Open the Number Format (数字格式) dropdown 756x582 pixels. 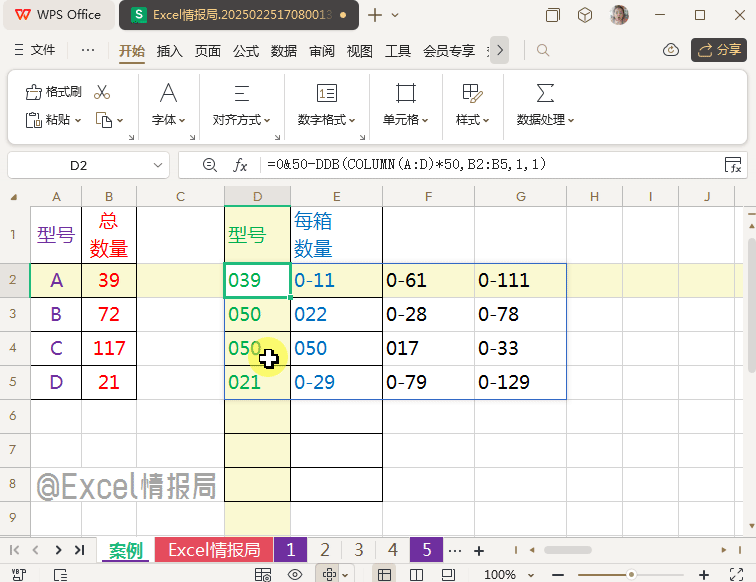[327, 120]
